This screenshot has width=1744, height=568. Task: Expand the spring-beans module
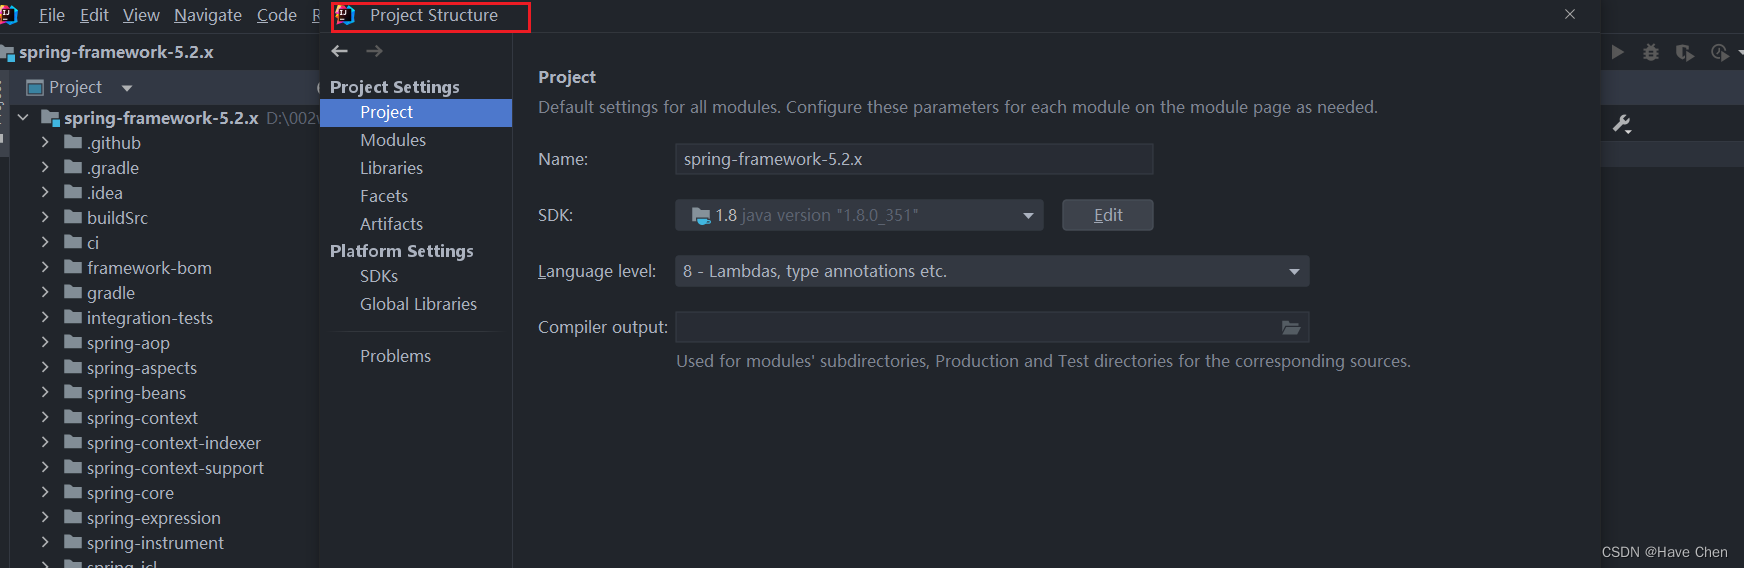(x=45, y=392)
